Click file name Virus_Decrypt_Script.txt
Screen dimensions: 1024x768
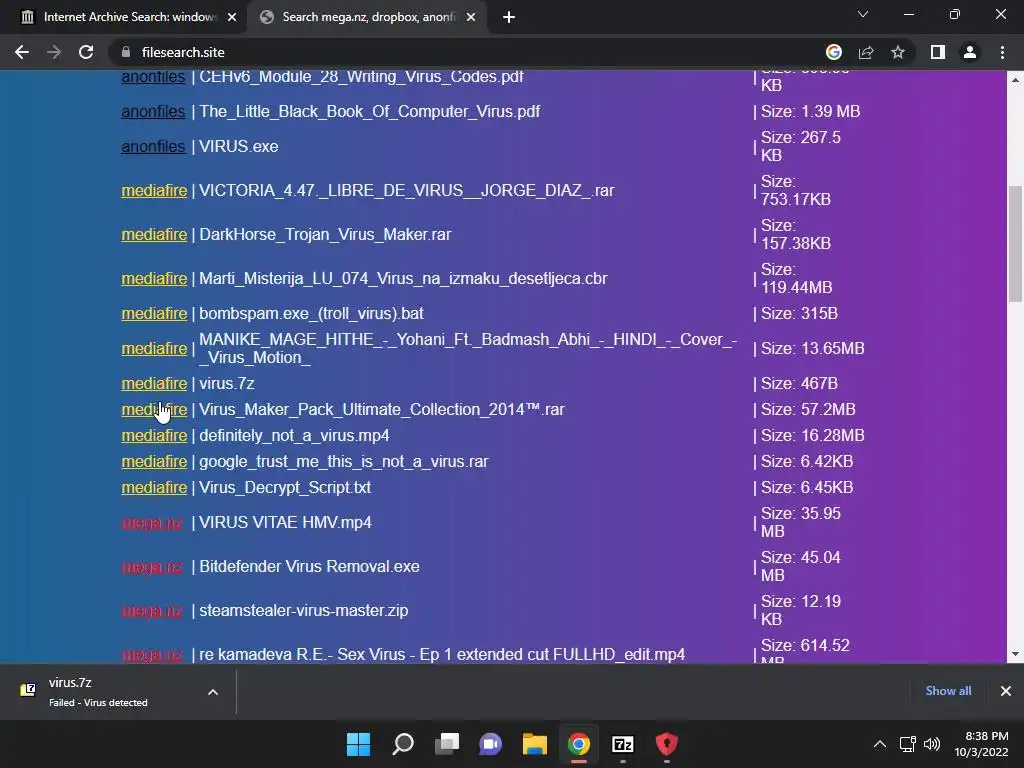pos(285,488)
